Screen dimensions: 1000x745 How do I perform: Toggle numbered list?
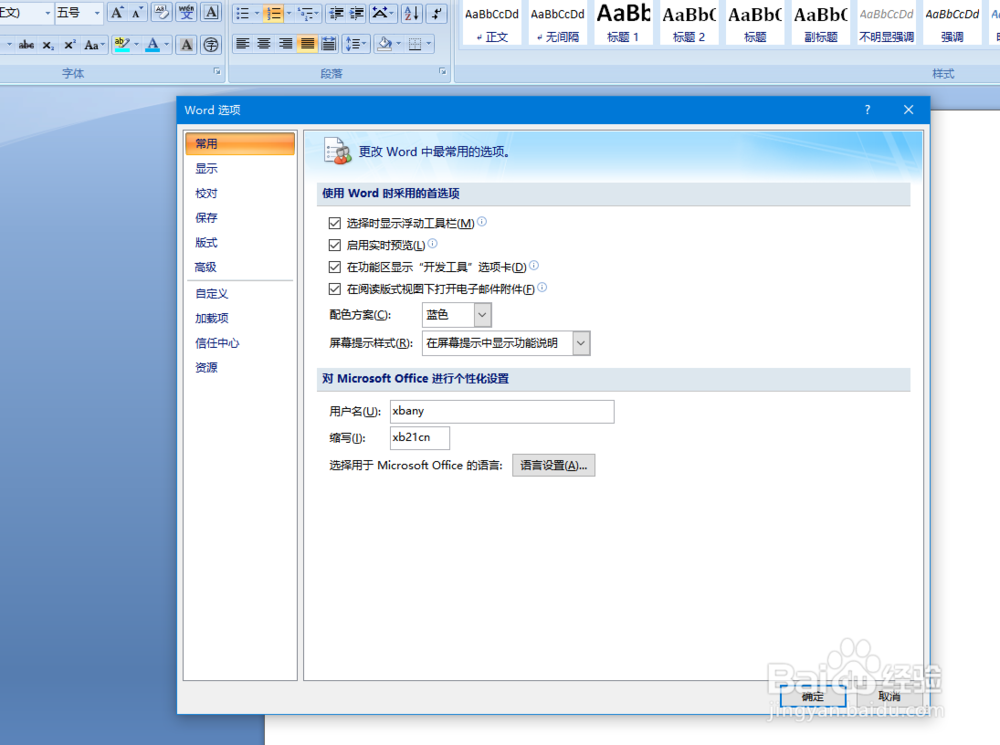tap(274, 13)
